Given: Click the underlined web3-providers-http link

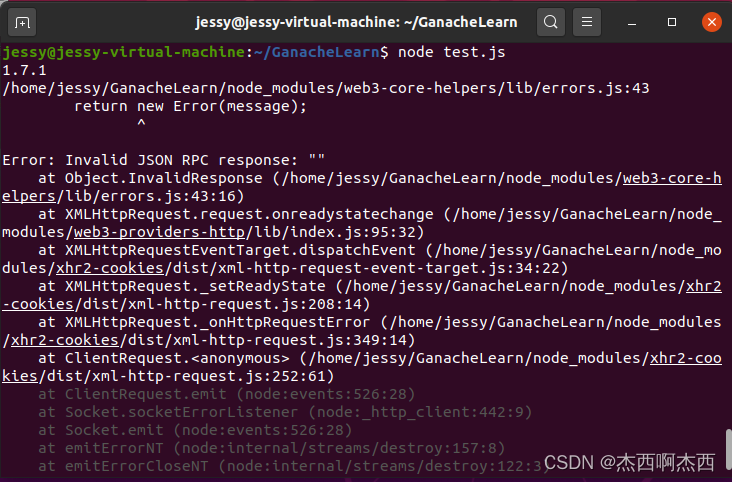Looking at the screenshot, I should 159,232.
